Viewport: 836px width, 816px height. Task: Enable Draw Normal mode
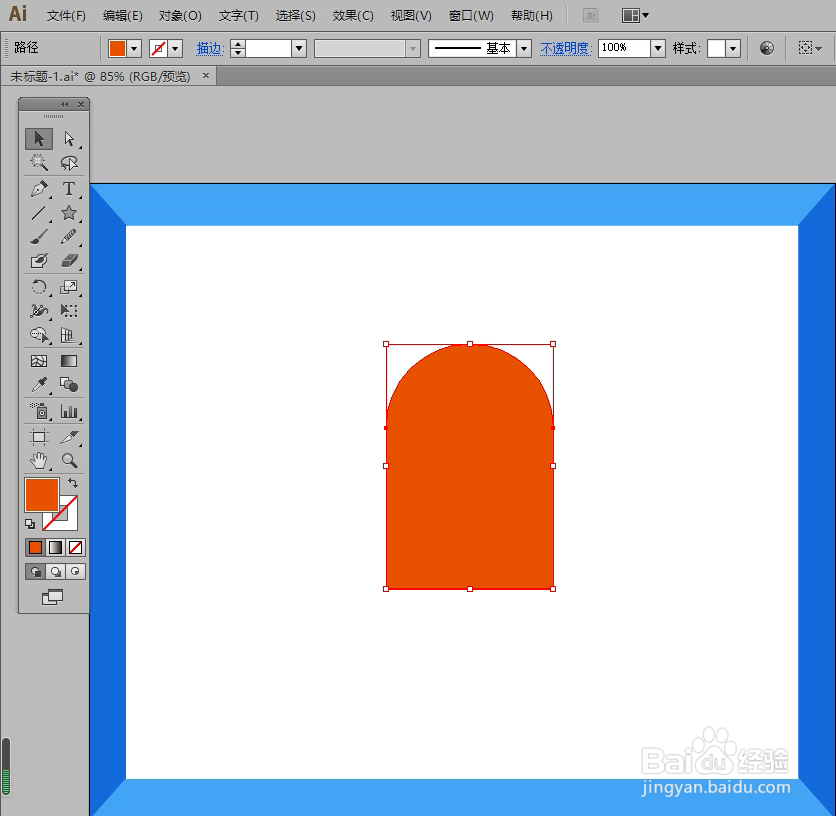[35, 572]
